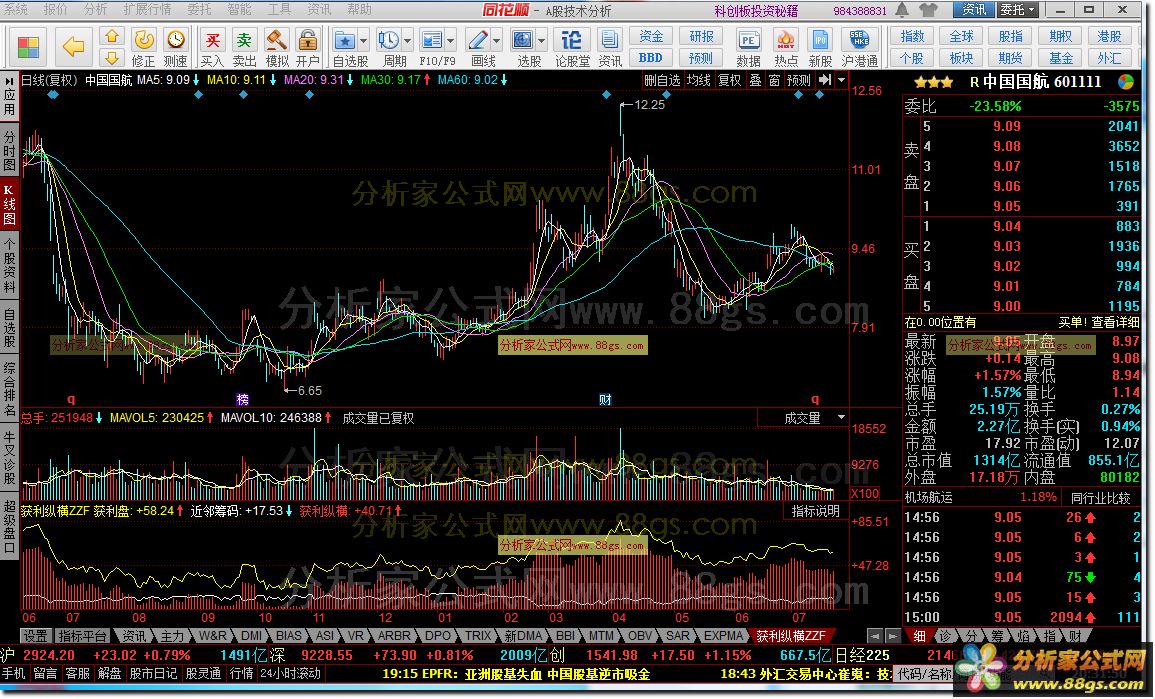Select the 画线 drawing pencil tool
The image size is (1155, 699).
pyautogui.click(x=477, y=41)
